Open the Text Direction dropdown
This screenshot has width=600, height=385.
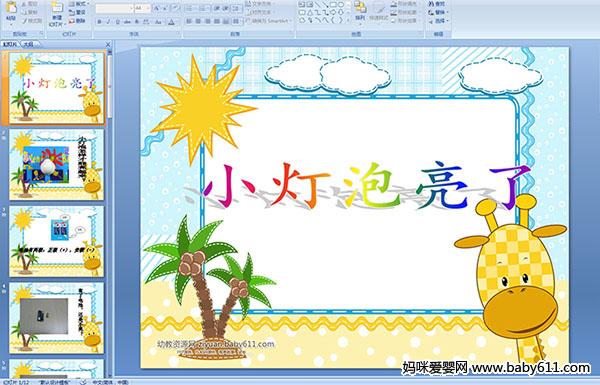[x=261, y=4]
